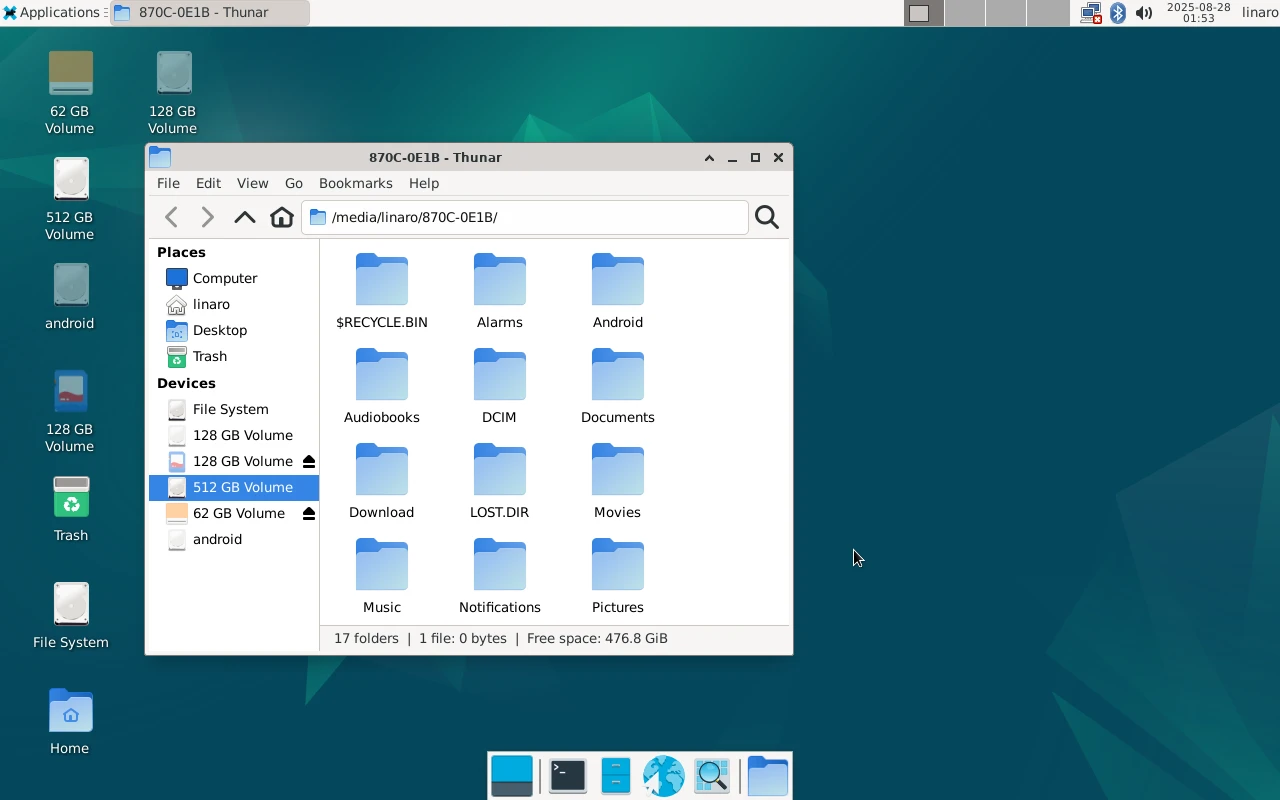Select the LOST.DIR folder
1280x800 pixels.
point(500,482)
